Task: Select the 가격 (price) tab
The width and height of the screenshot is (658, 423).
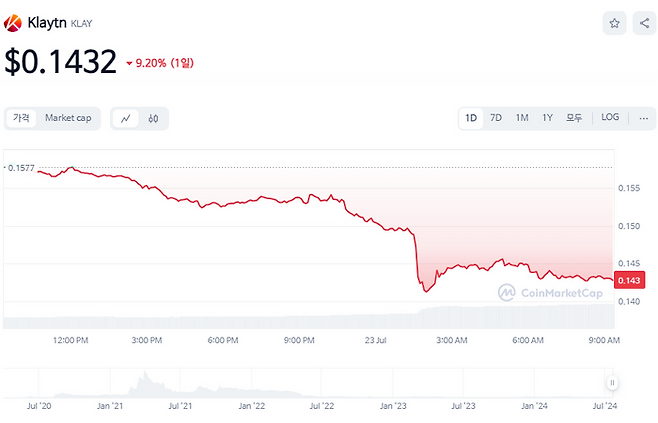Action: click(x=20, y=118)
